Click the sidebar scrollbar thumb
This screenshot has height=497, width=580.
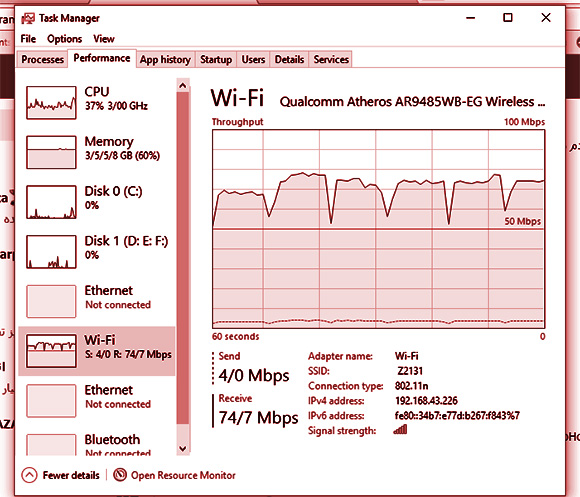tap(183, 258)
